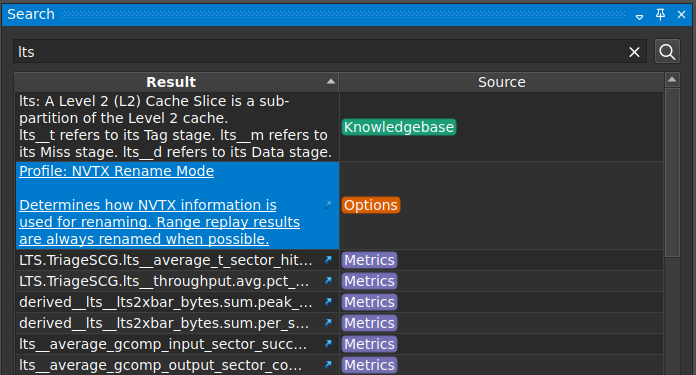Click Metrics tag for lts__throughput.avg.pct row

(369, 281)
